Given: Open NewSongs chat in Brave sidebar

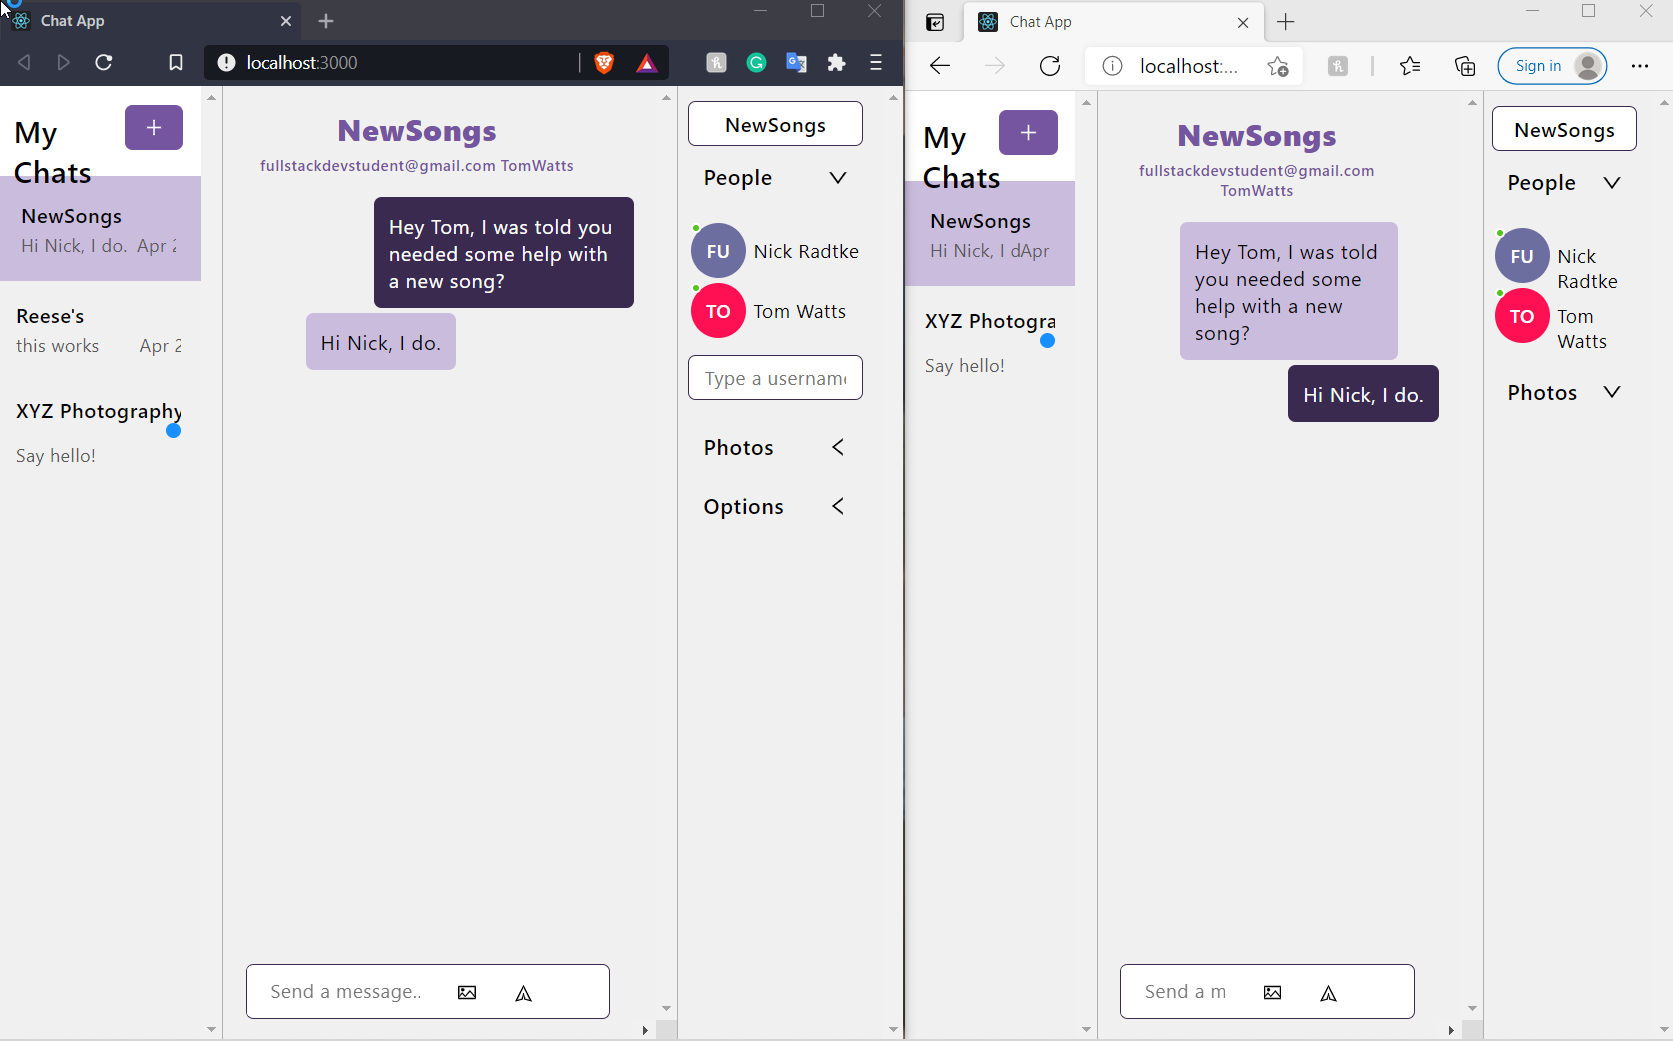Looking at the screenshot, I should click(x=100, y=229).
